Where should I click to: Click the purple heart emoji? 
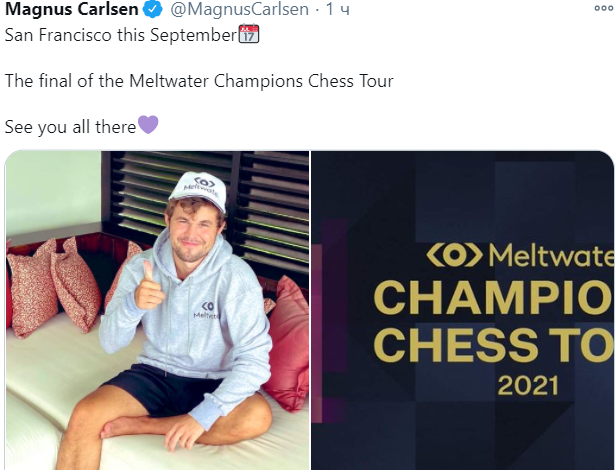coord(148,126)
